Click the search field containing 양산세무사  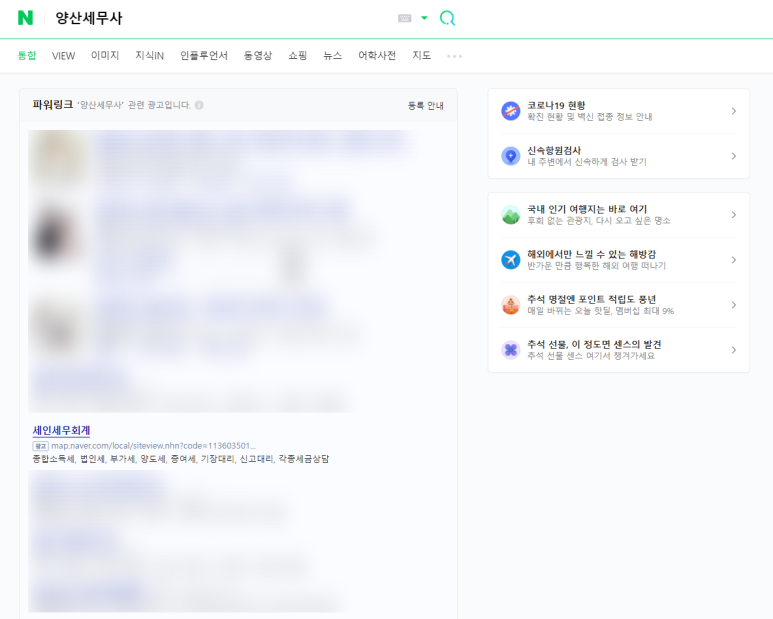tap(222, 18)
